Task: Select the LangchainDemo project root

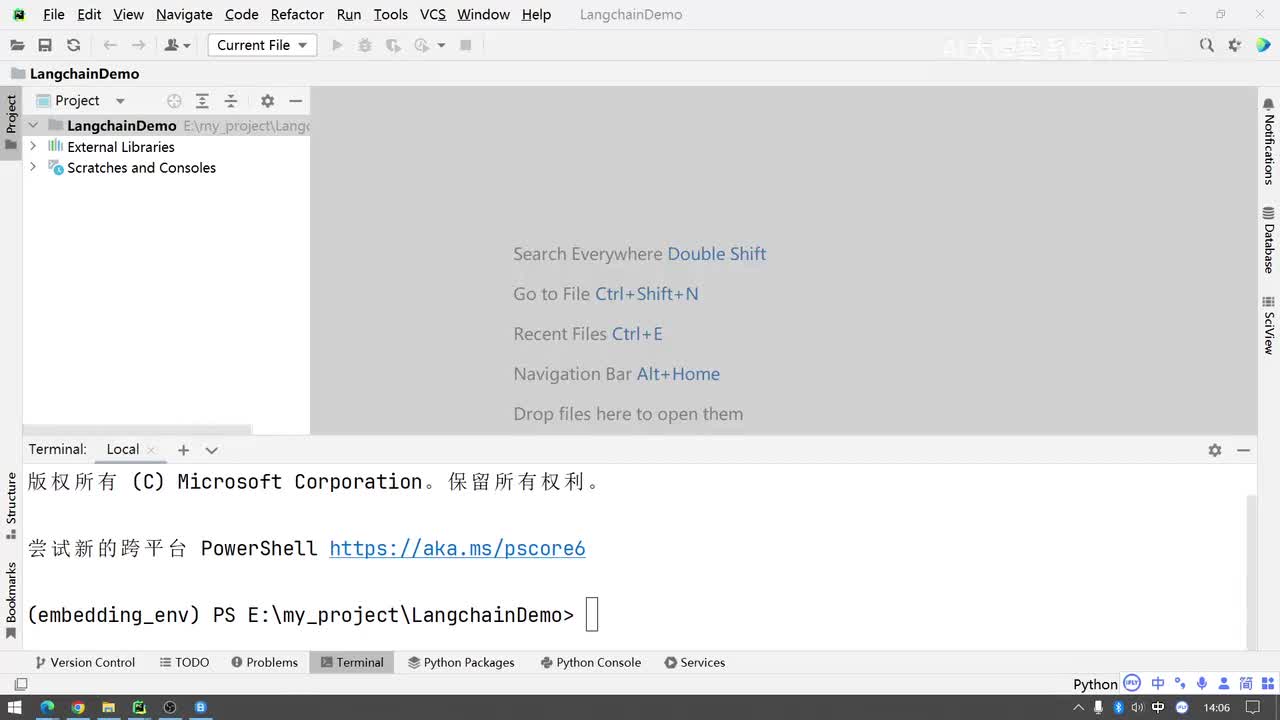Action: click(122, 126)
